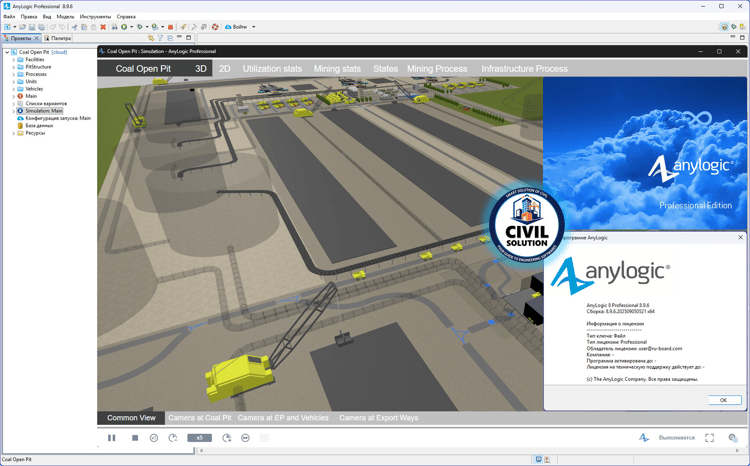Viewport: 750px width, 466px height.
Task: Expand the Facilities folder
Action: click(13, 60)
